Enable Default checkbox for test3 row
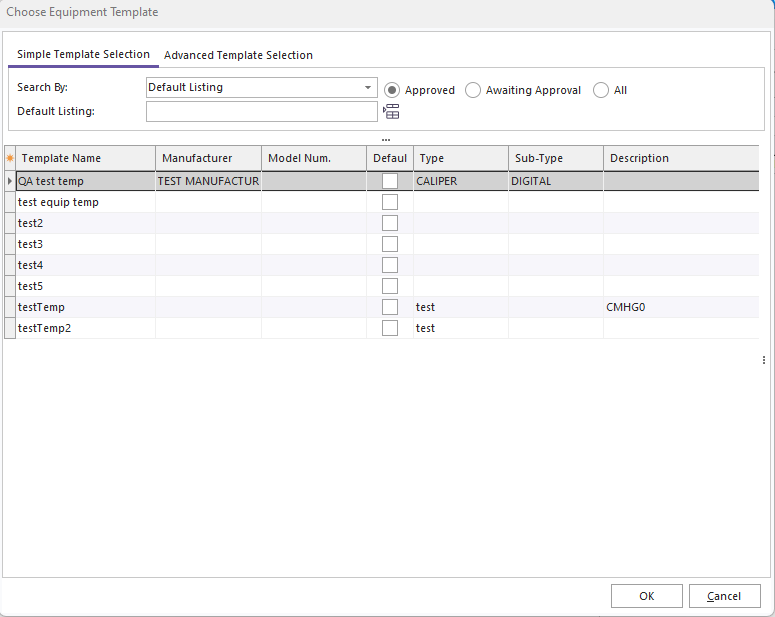Image resolution: width=775 pixels, height=617 pixels. pyautogui.click(x=390, y=244)
